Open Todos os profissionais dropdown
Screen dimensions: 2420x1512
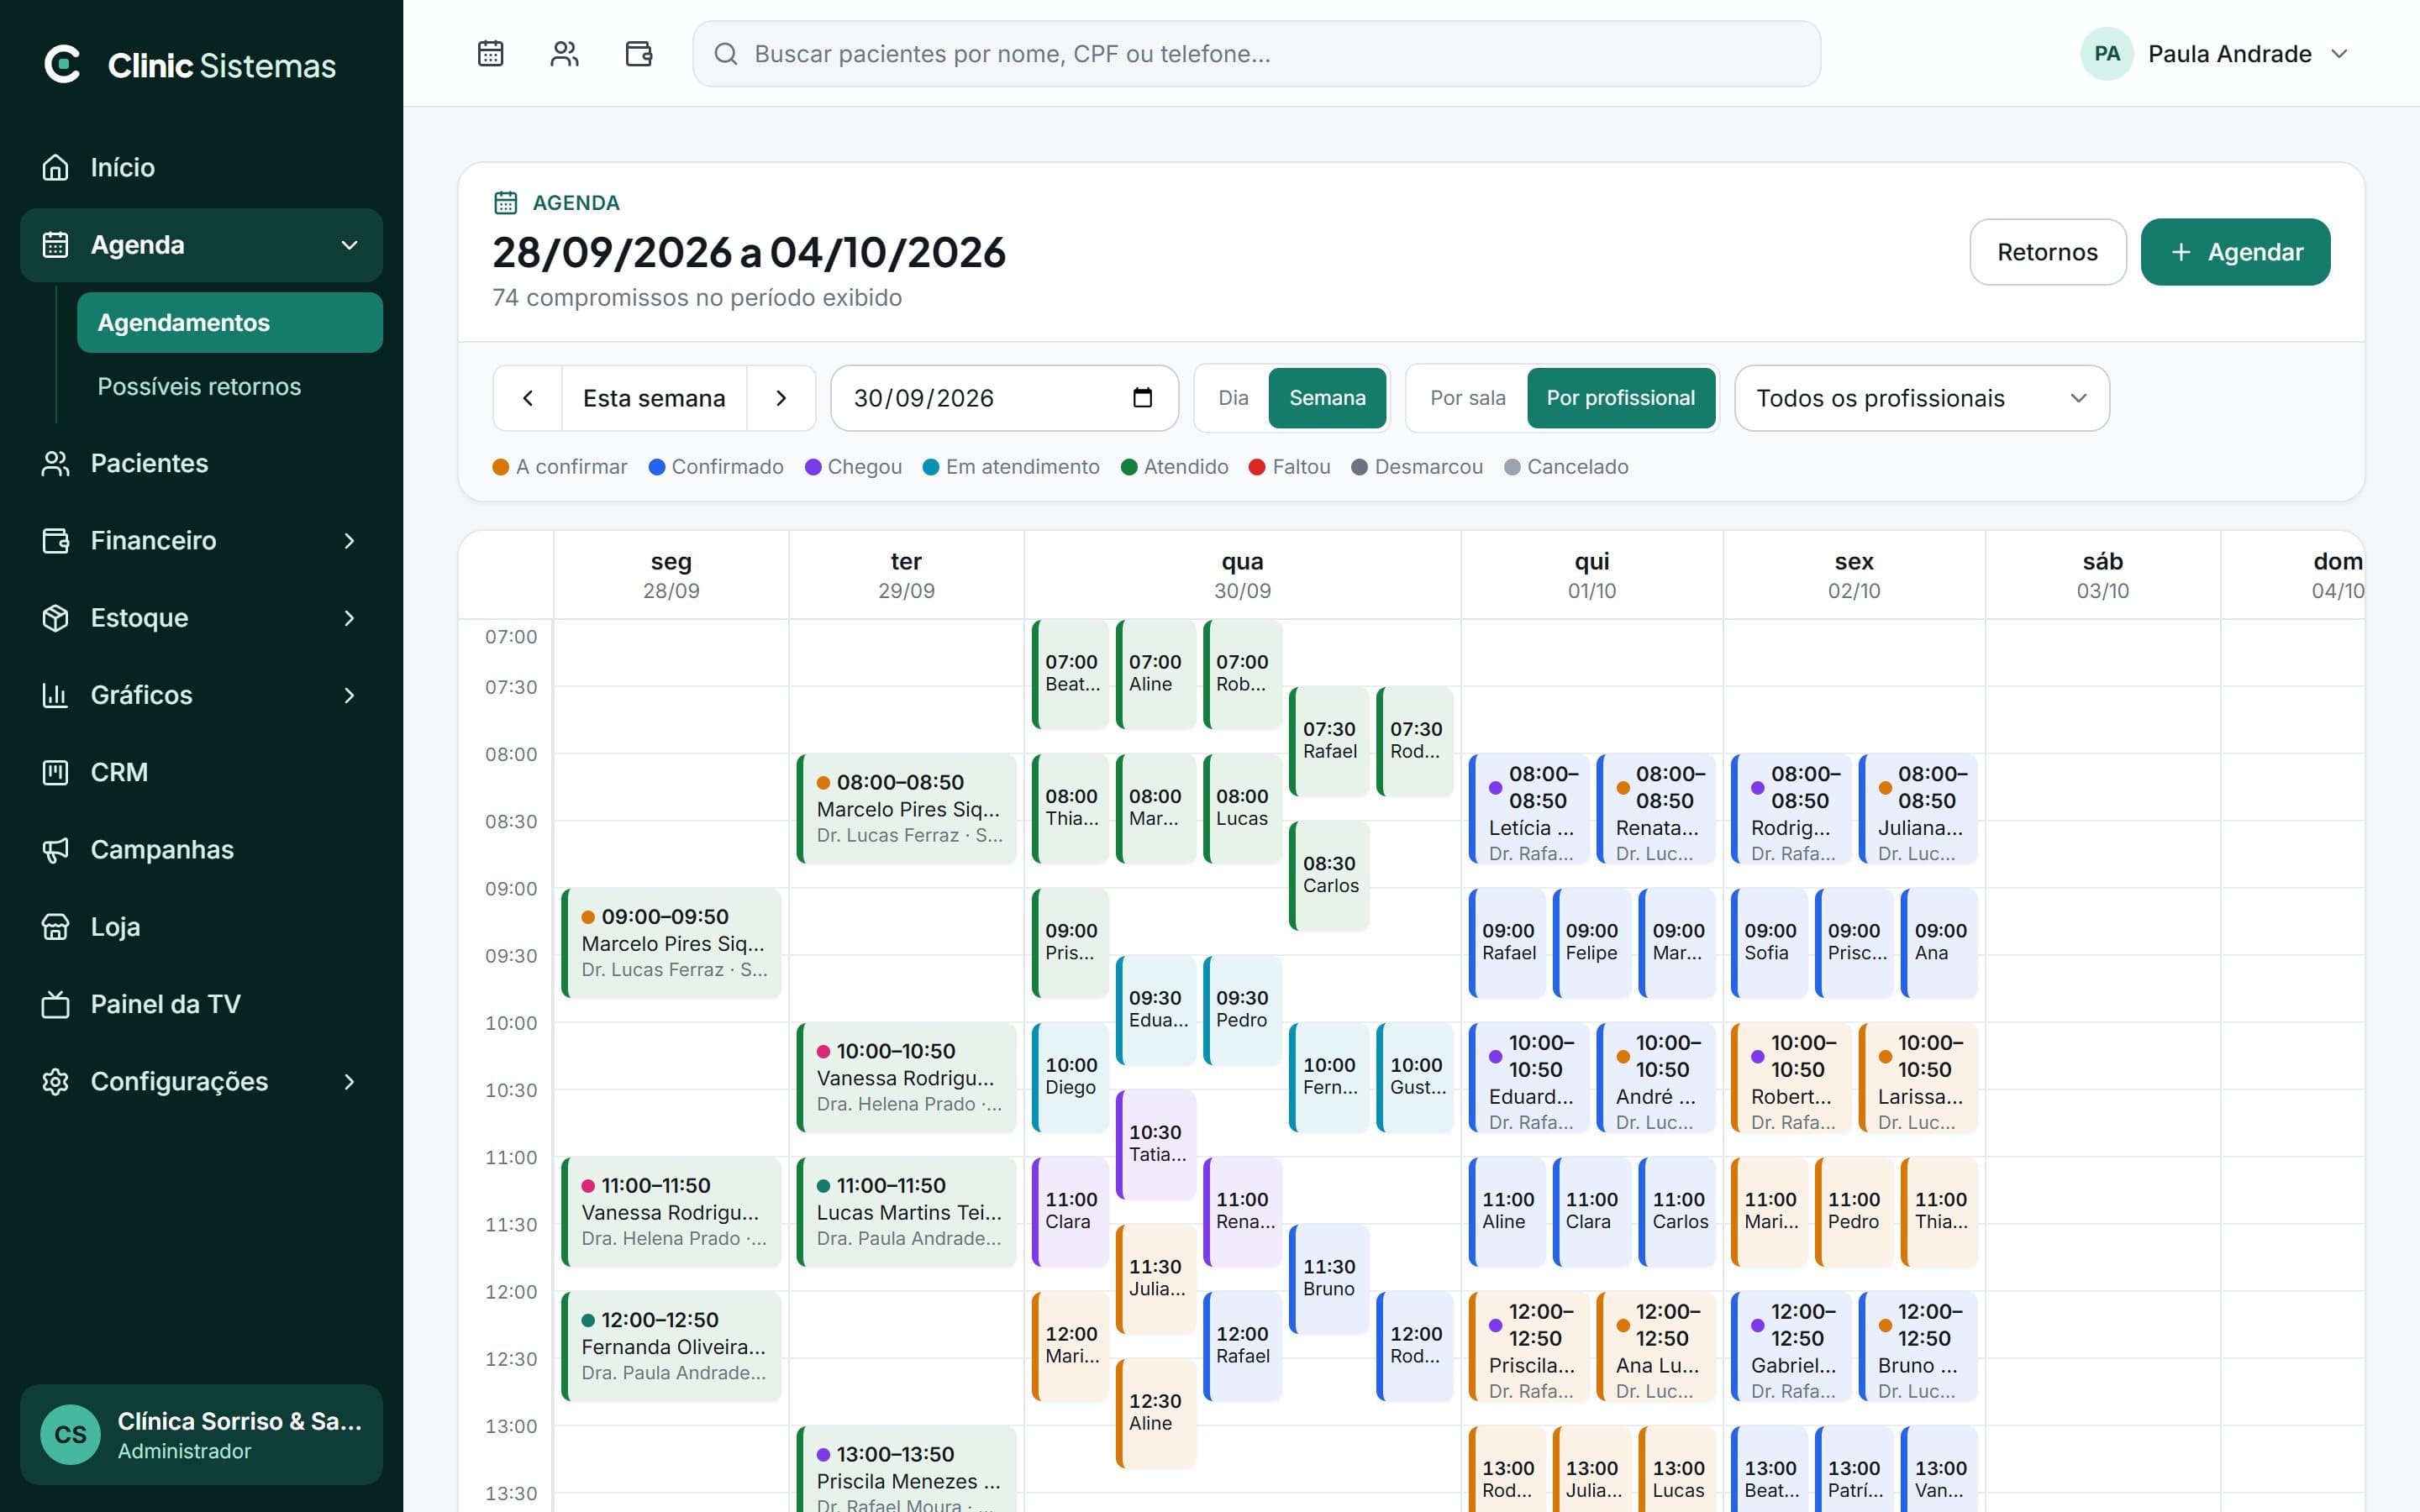(1921, 398)
